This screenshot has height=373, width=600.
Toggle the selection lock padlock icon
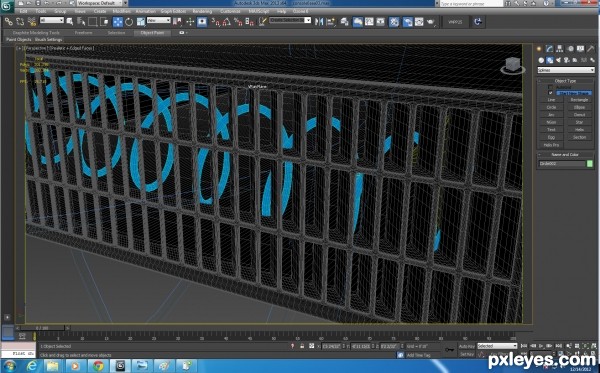click(302, 346)
